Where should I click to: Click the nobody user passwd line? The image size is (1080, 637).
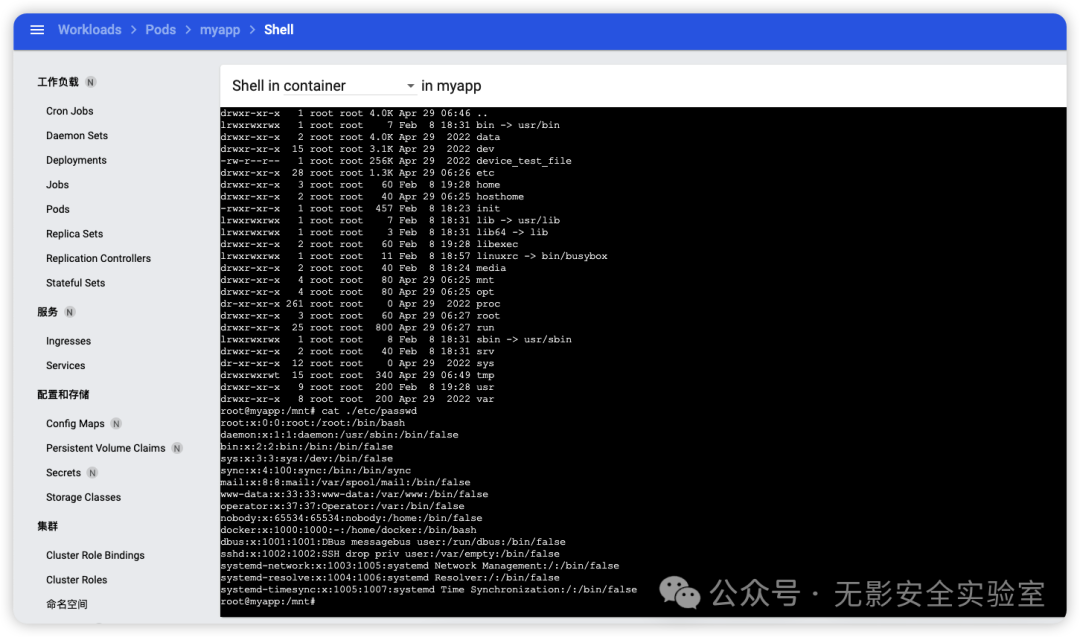pyautogui.click(x=351, y=518)
